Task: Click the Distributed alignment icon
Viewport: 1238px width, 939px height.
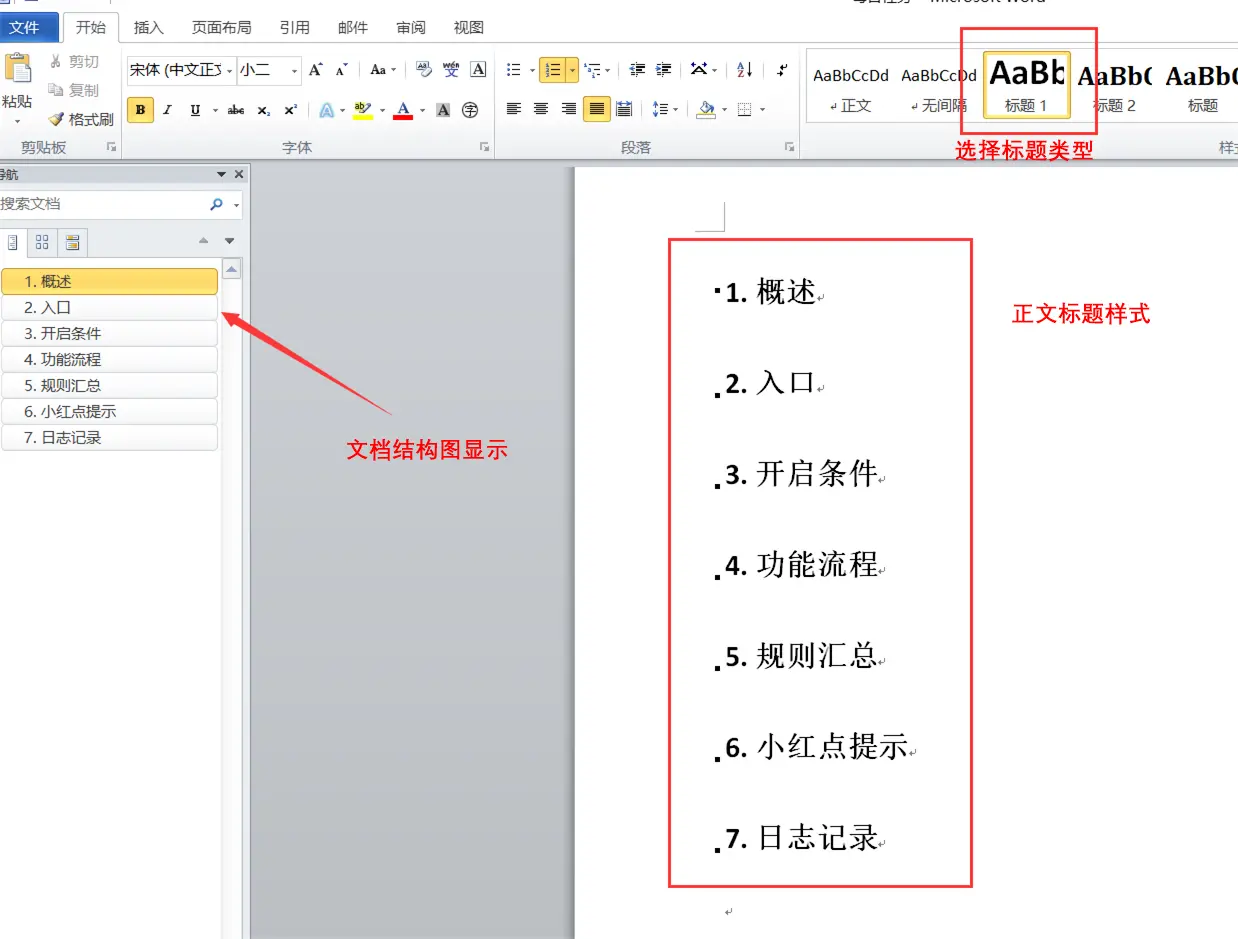Action: pos(624,109)
